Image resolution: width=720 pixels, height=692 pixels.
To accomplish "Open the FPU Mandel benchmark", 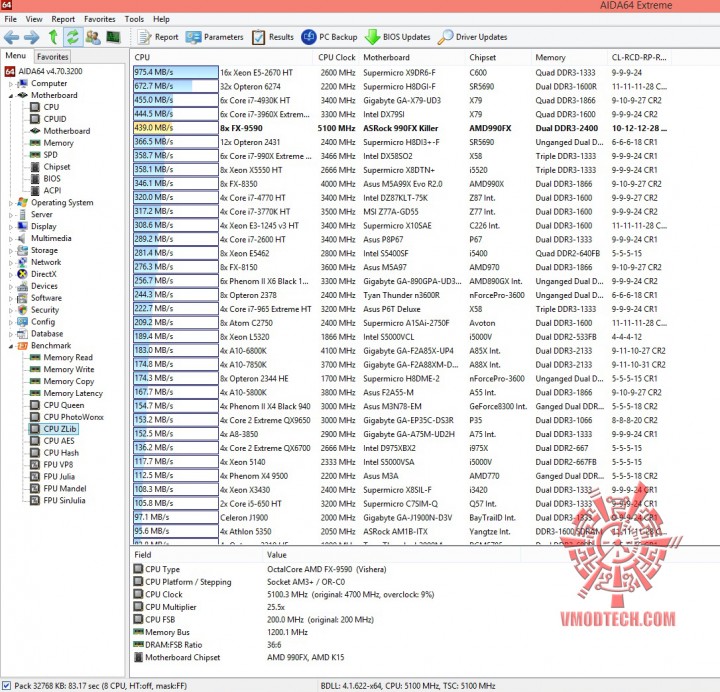I will pyautogui.click(x=58, y=489).
